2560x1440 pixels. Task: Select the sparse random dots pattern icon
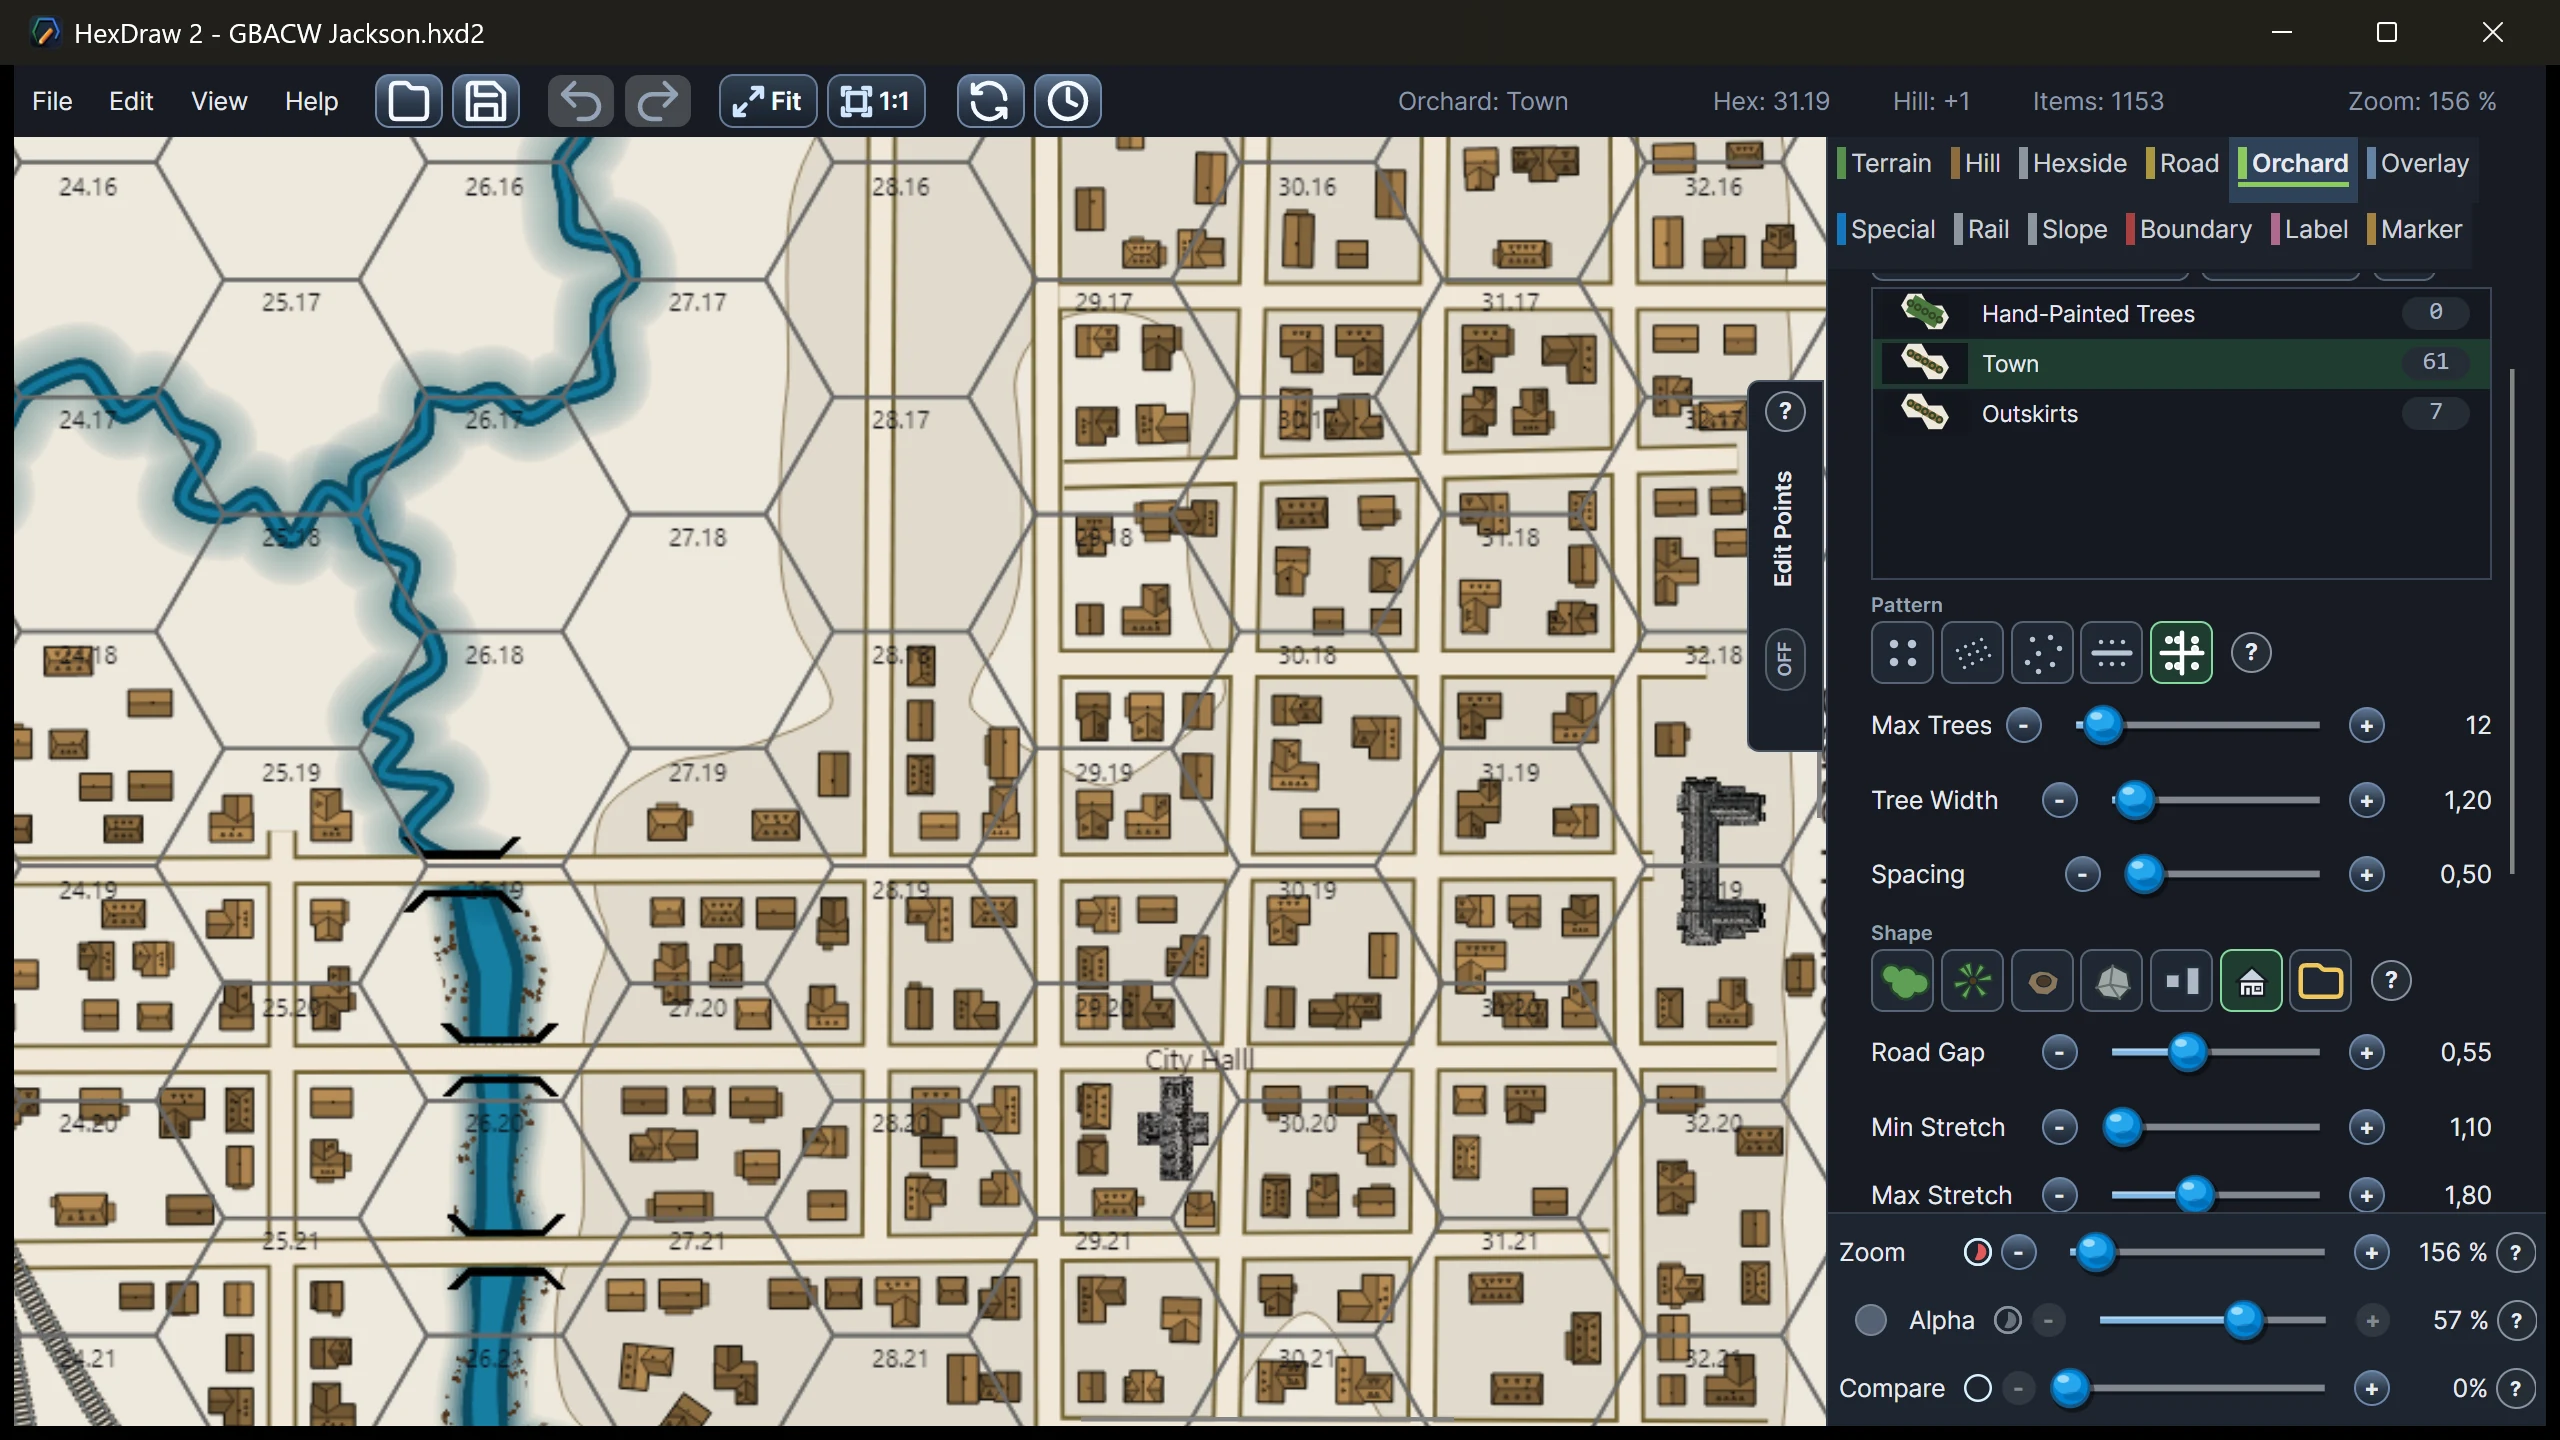(2042, 653)
